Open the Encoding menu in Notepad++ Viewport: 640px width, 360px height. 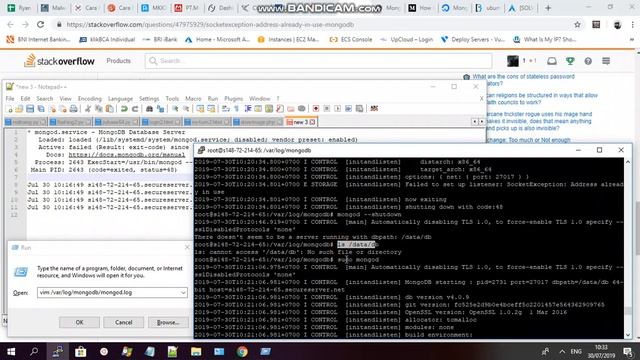click(x=89, y=99)
